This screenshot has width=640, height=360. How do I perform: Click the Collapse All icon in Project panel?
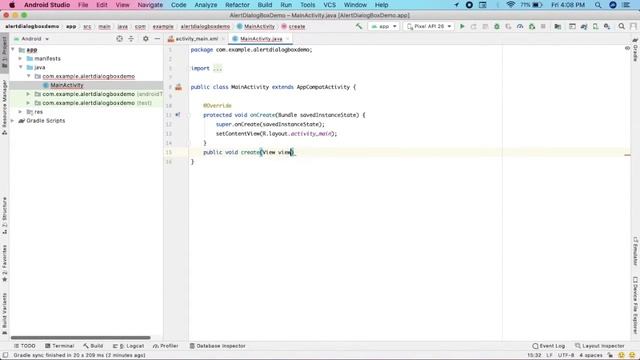pos(131,38)
